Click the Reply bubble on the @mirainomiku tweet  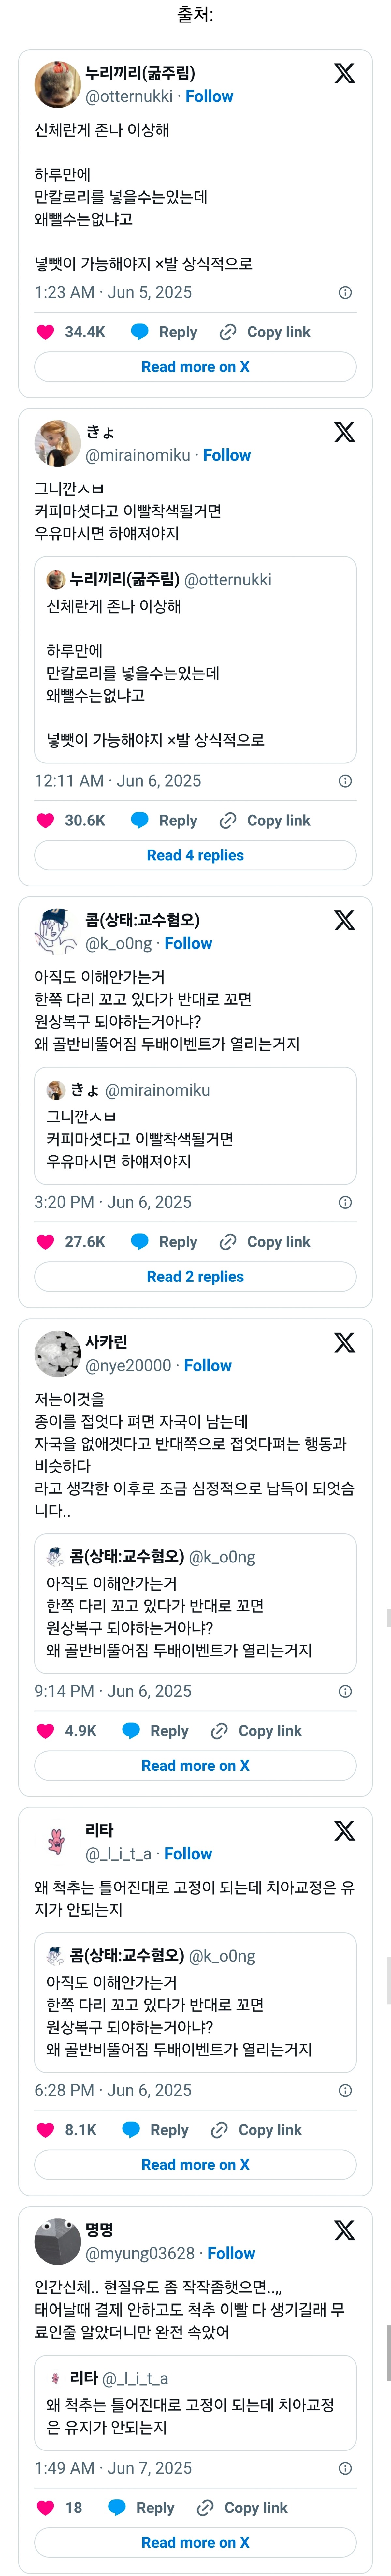click(x=140, y=820)
